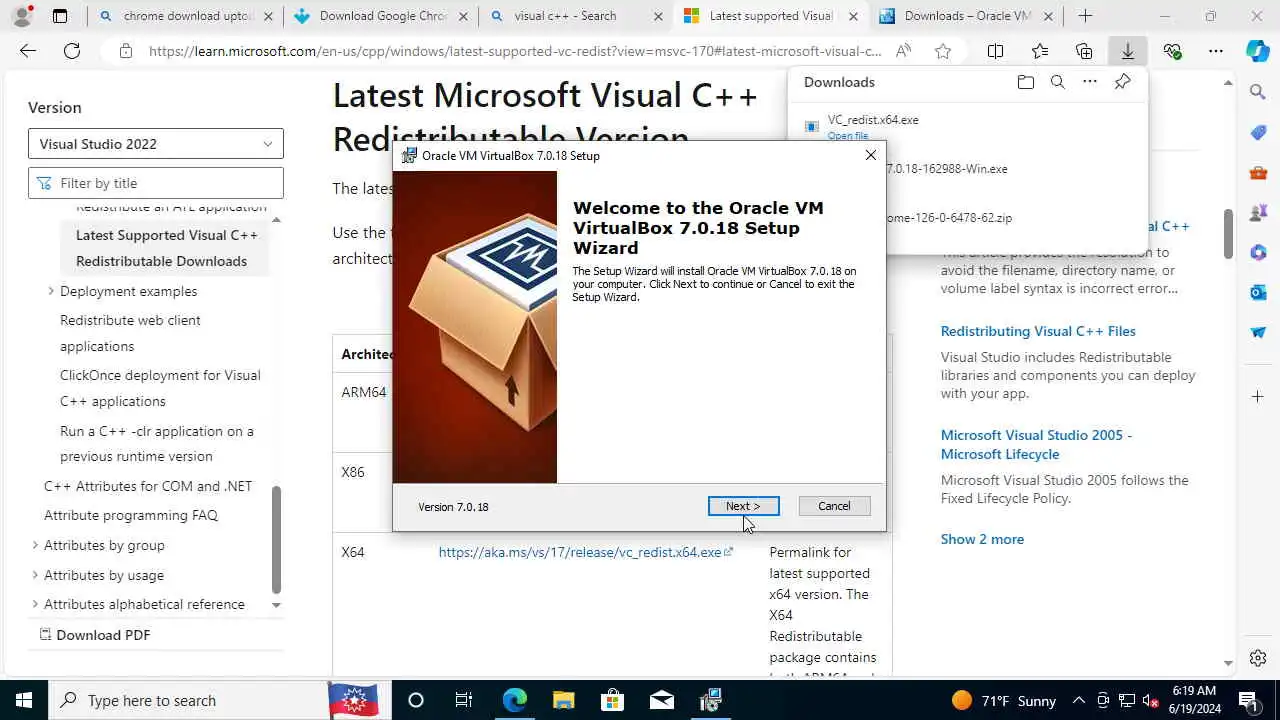1280x720 pixels.
Task: Focus the Filter by title field
Action: coord(156,183)
